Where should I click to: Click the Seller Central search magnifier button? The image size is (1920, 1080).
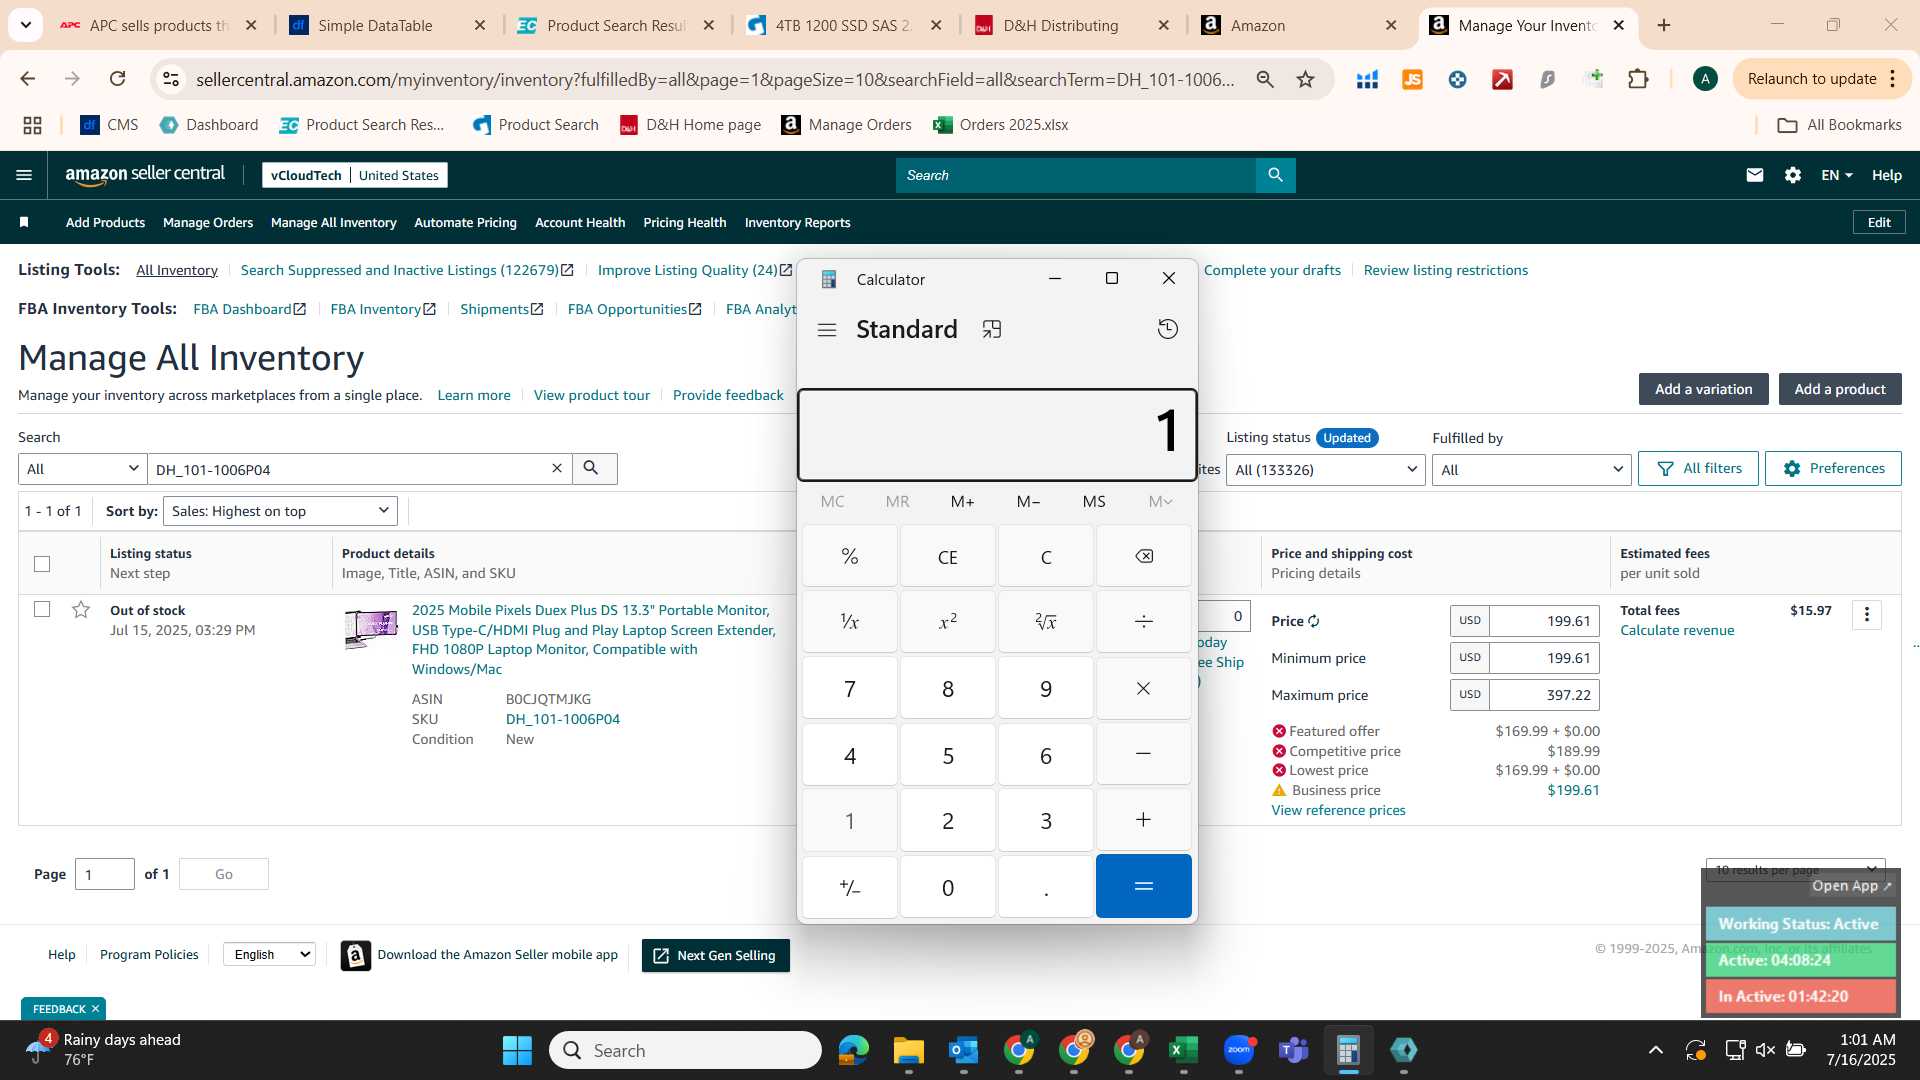(1275, 175)
